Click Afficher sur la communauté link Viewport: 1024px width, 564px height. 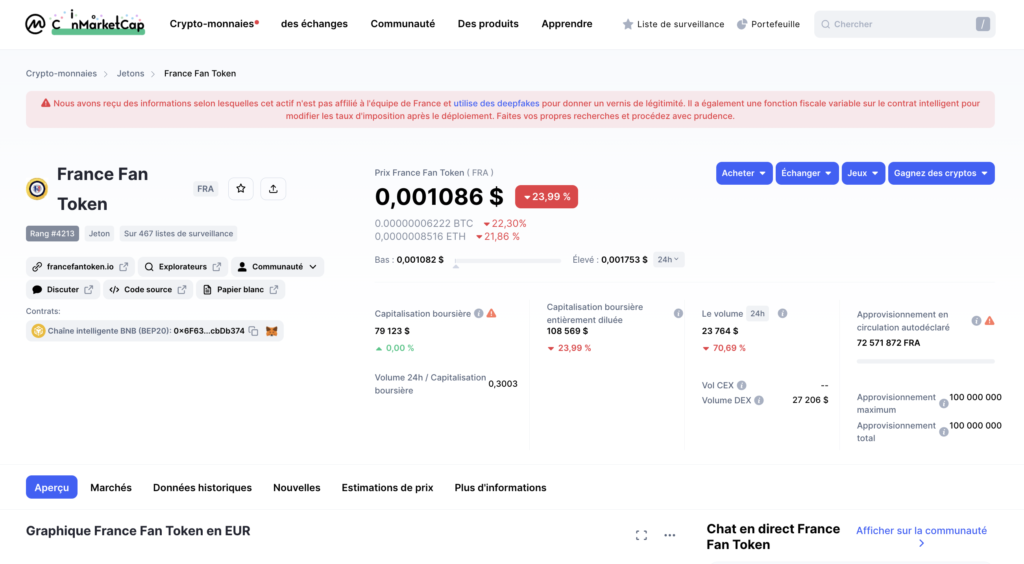coord(921,531)
